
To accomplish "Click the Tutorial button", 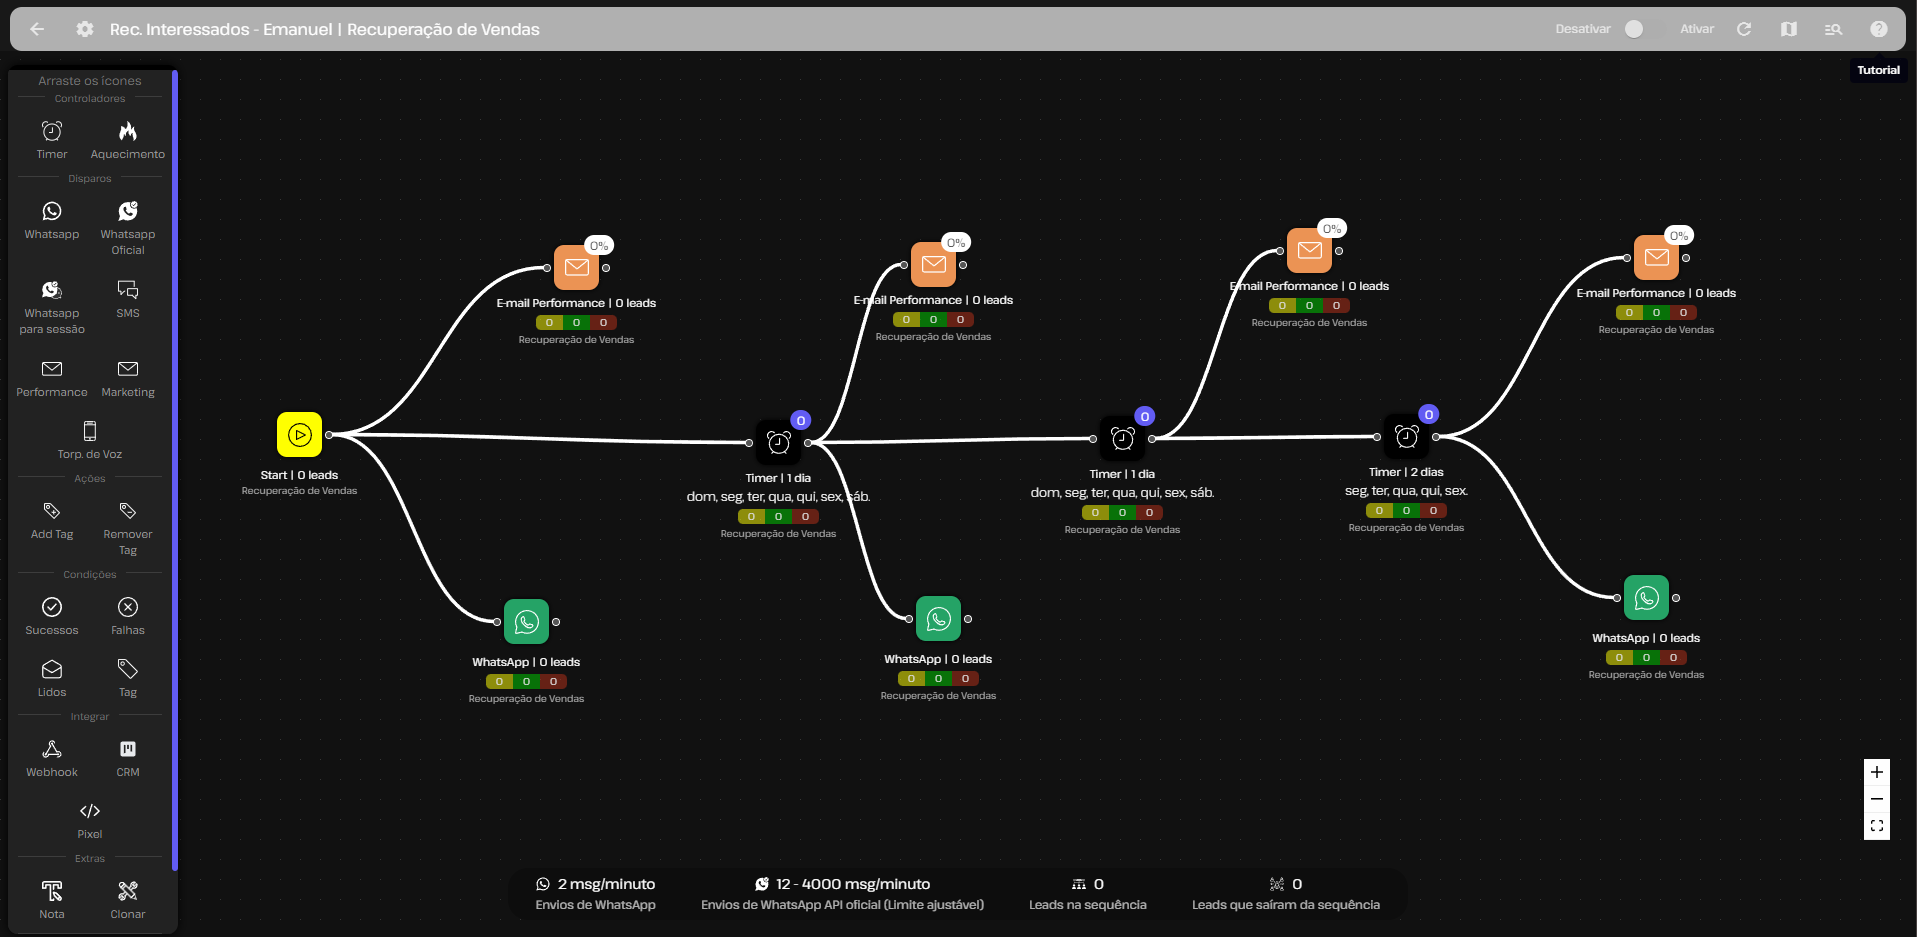I will 1878,70.
